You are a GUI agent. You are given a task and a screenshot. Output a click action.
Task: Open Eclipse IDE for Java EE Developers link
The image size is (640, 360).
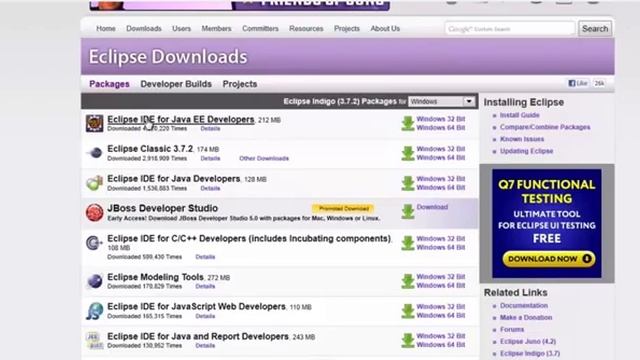tap(181, 120)
